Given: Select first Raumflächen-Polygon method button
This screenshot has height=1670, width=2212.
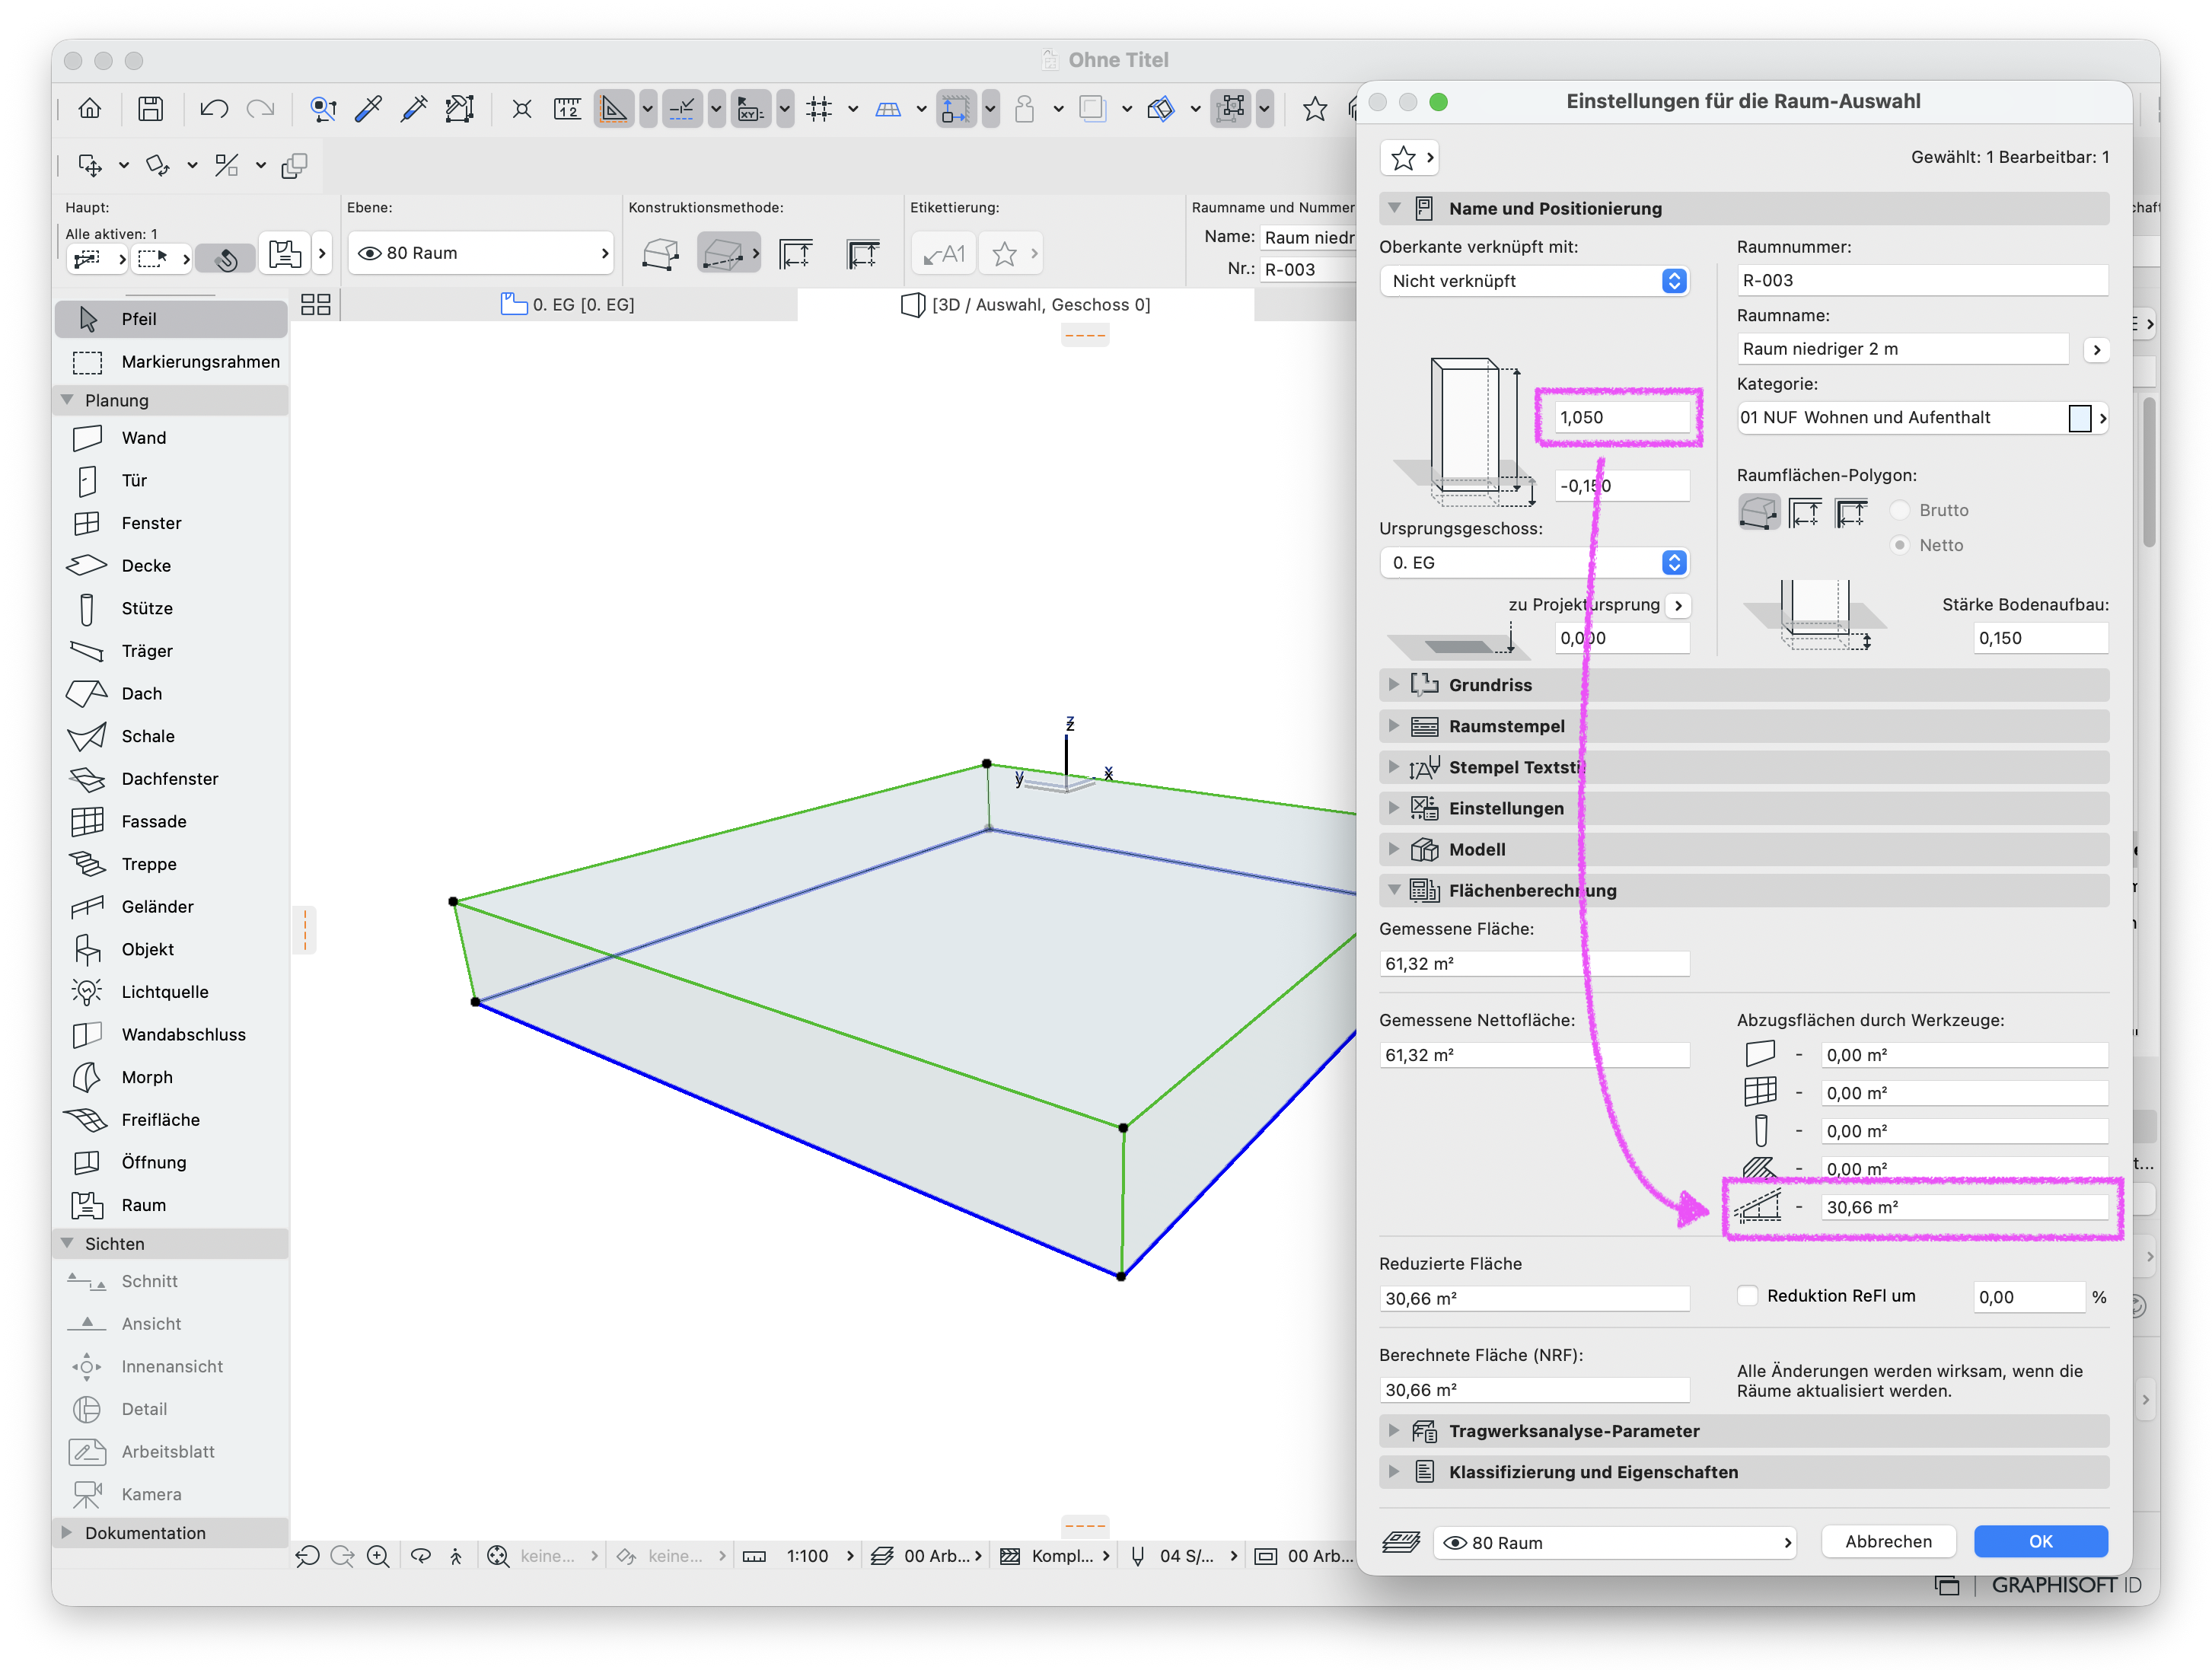Looking at the screenshot, I should click(x=1759, y=512).
